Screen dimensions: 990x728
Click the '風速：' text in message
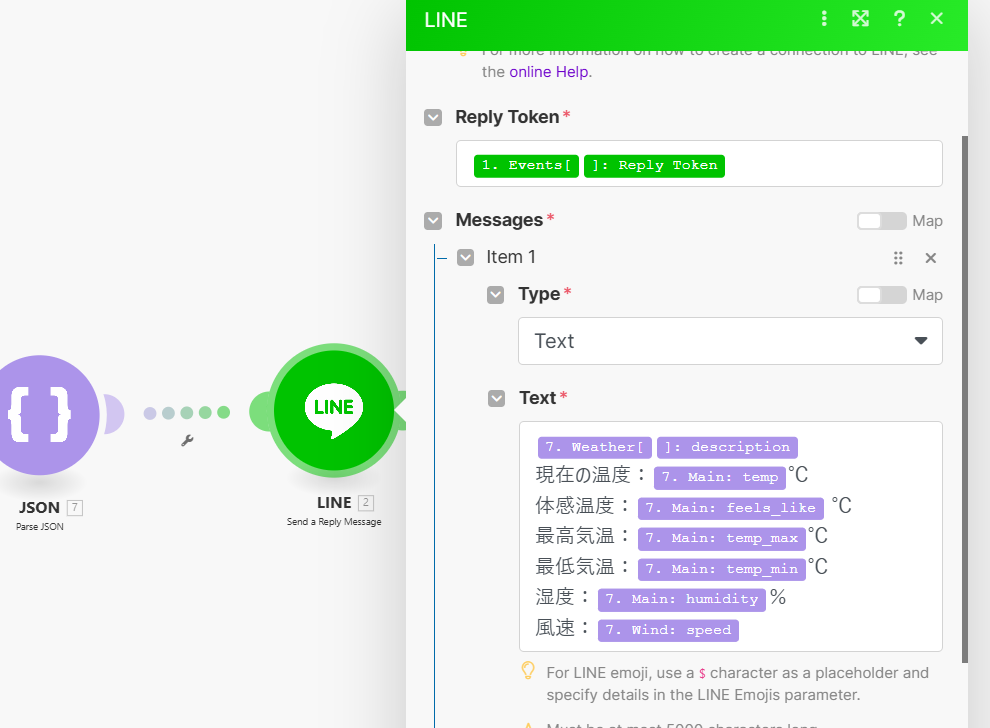563,628
